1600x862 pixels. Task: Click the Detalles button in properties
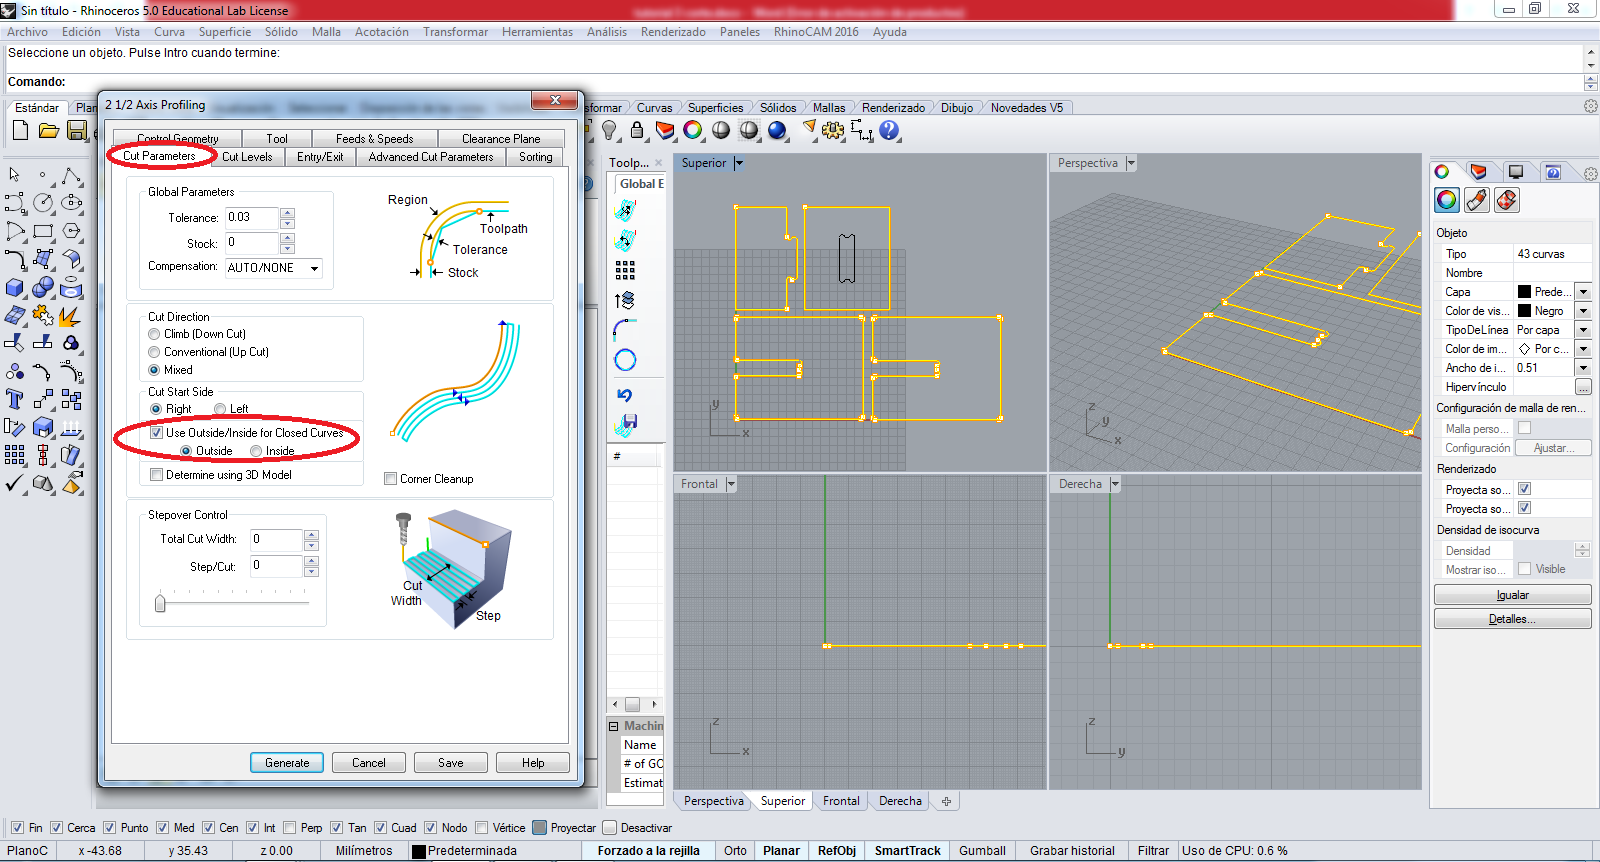(x=1512, y=619)
